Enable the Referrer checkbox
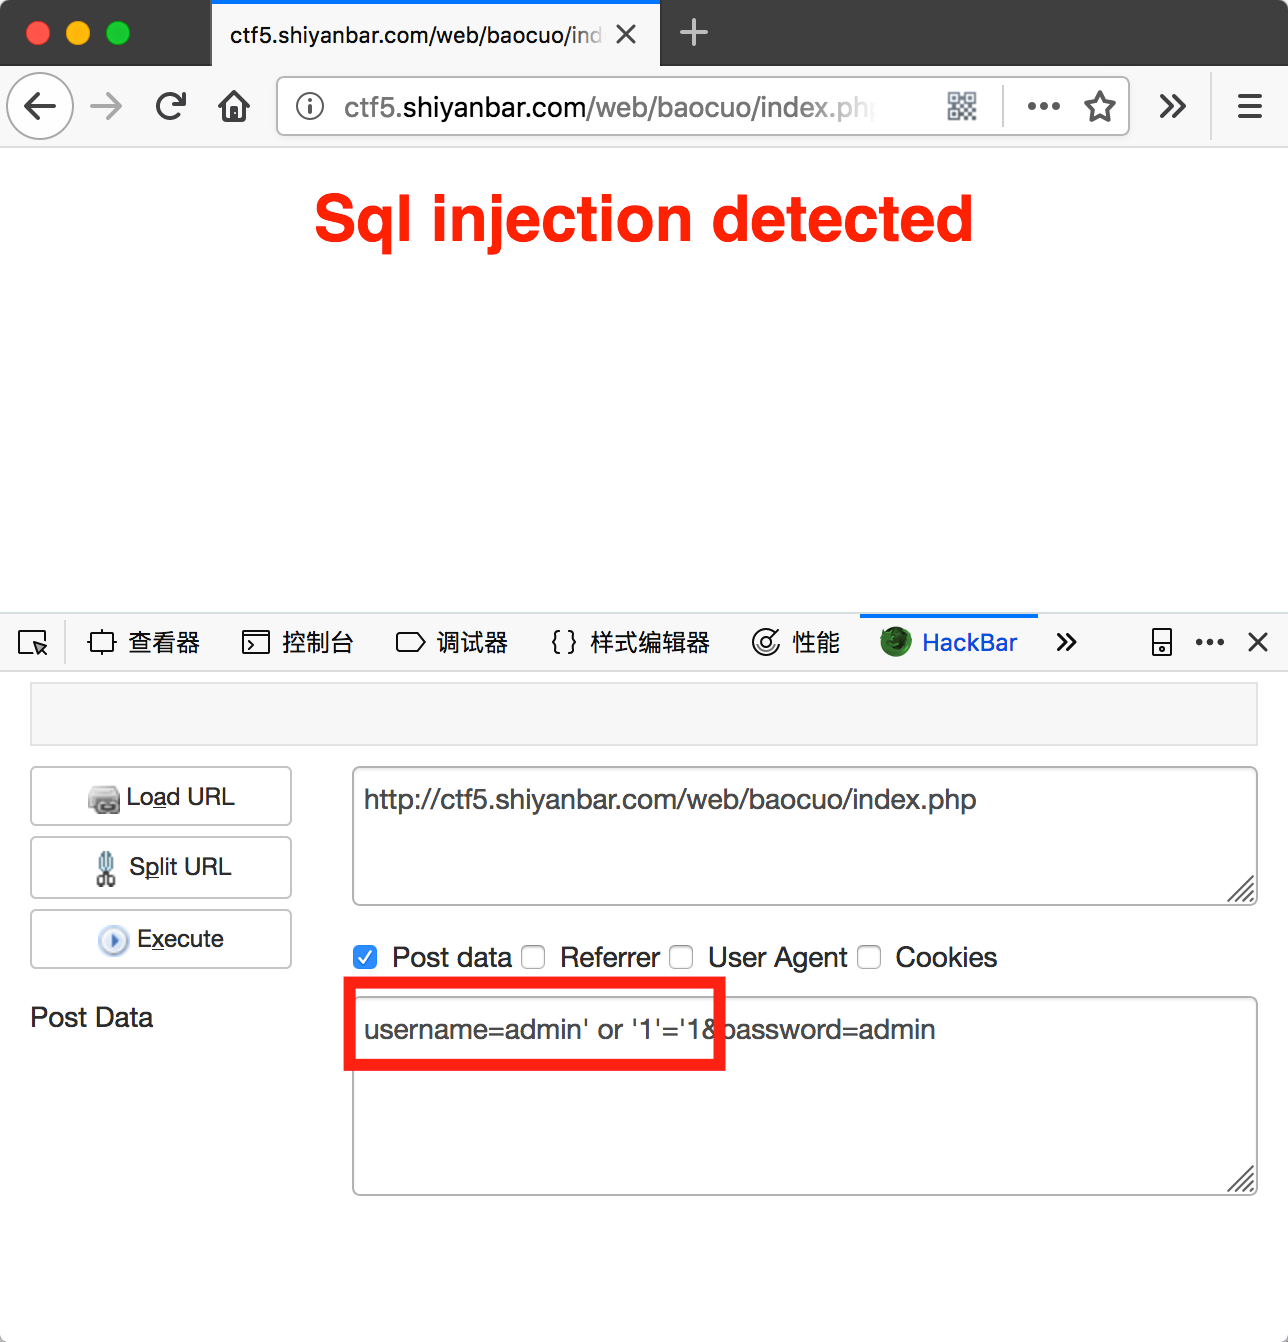This screenshot has height=1342, width=1288. tap(534, 957)
